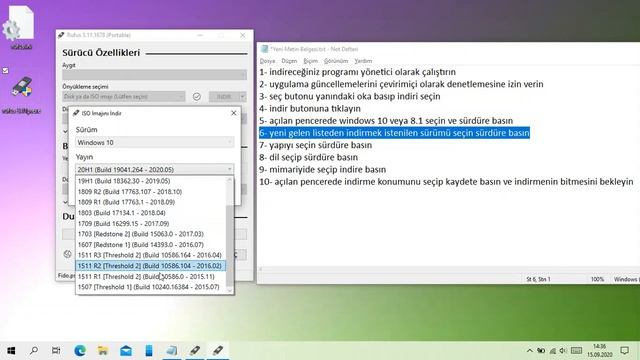Open File Explorer from taskbar
640x360 pixels.
(x=103, y=350)
